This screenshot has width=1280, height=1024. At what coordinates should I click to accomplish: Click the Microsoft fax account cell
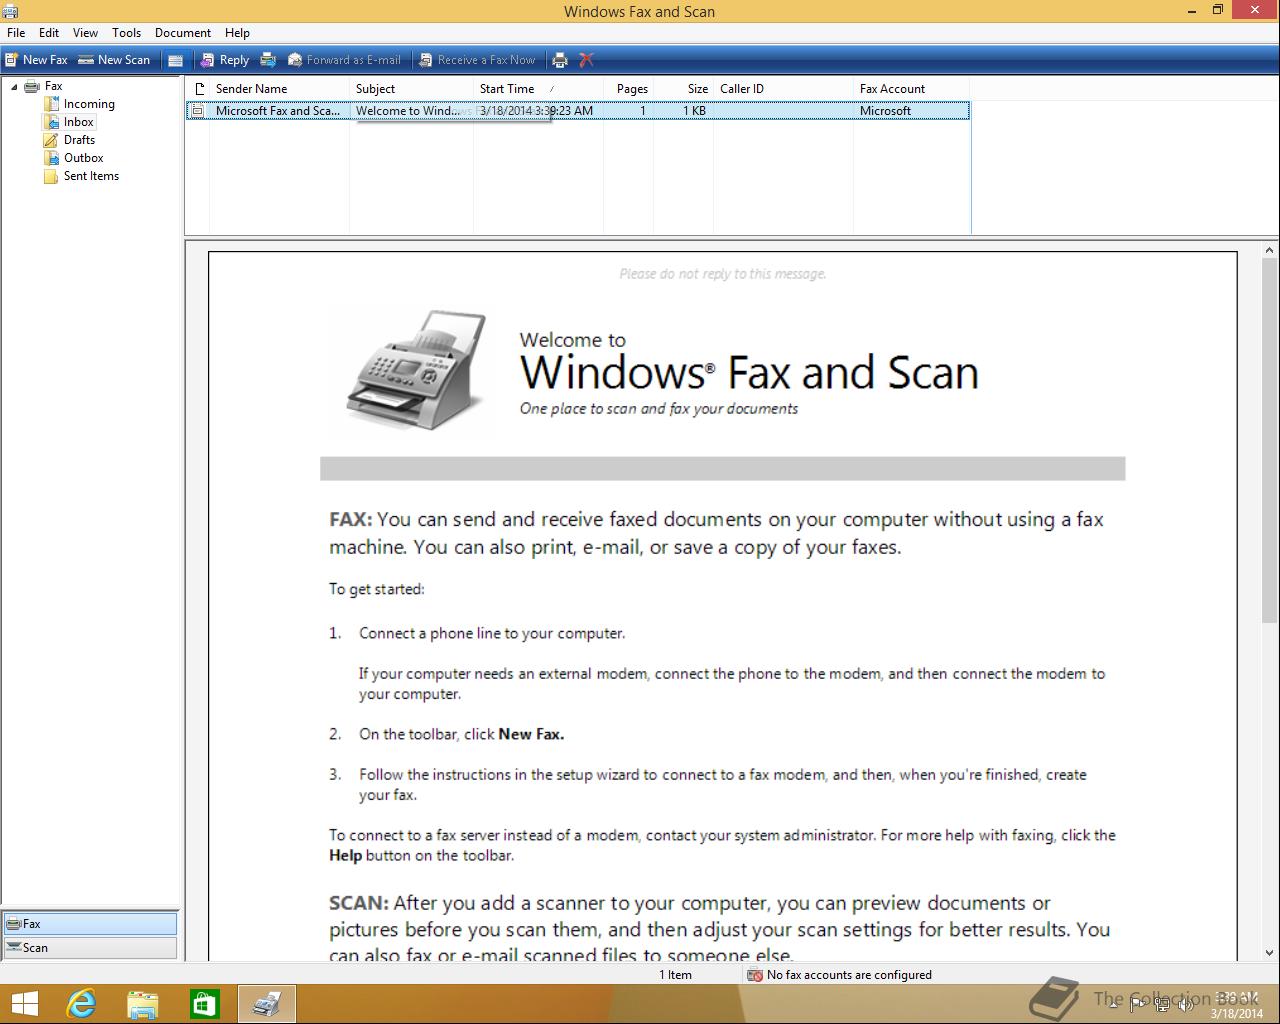tap(885, 111)
